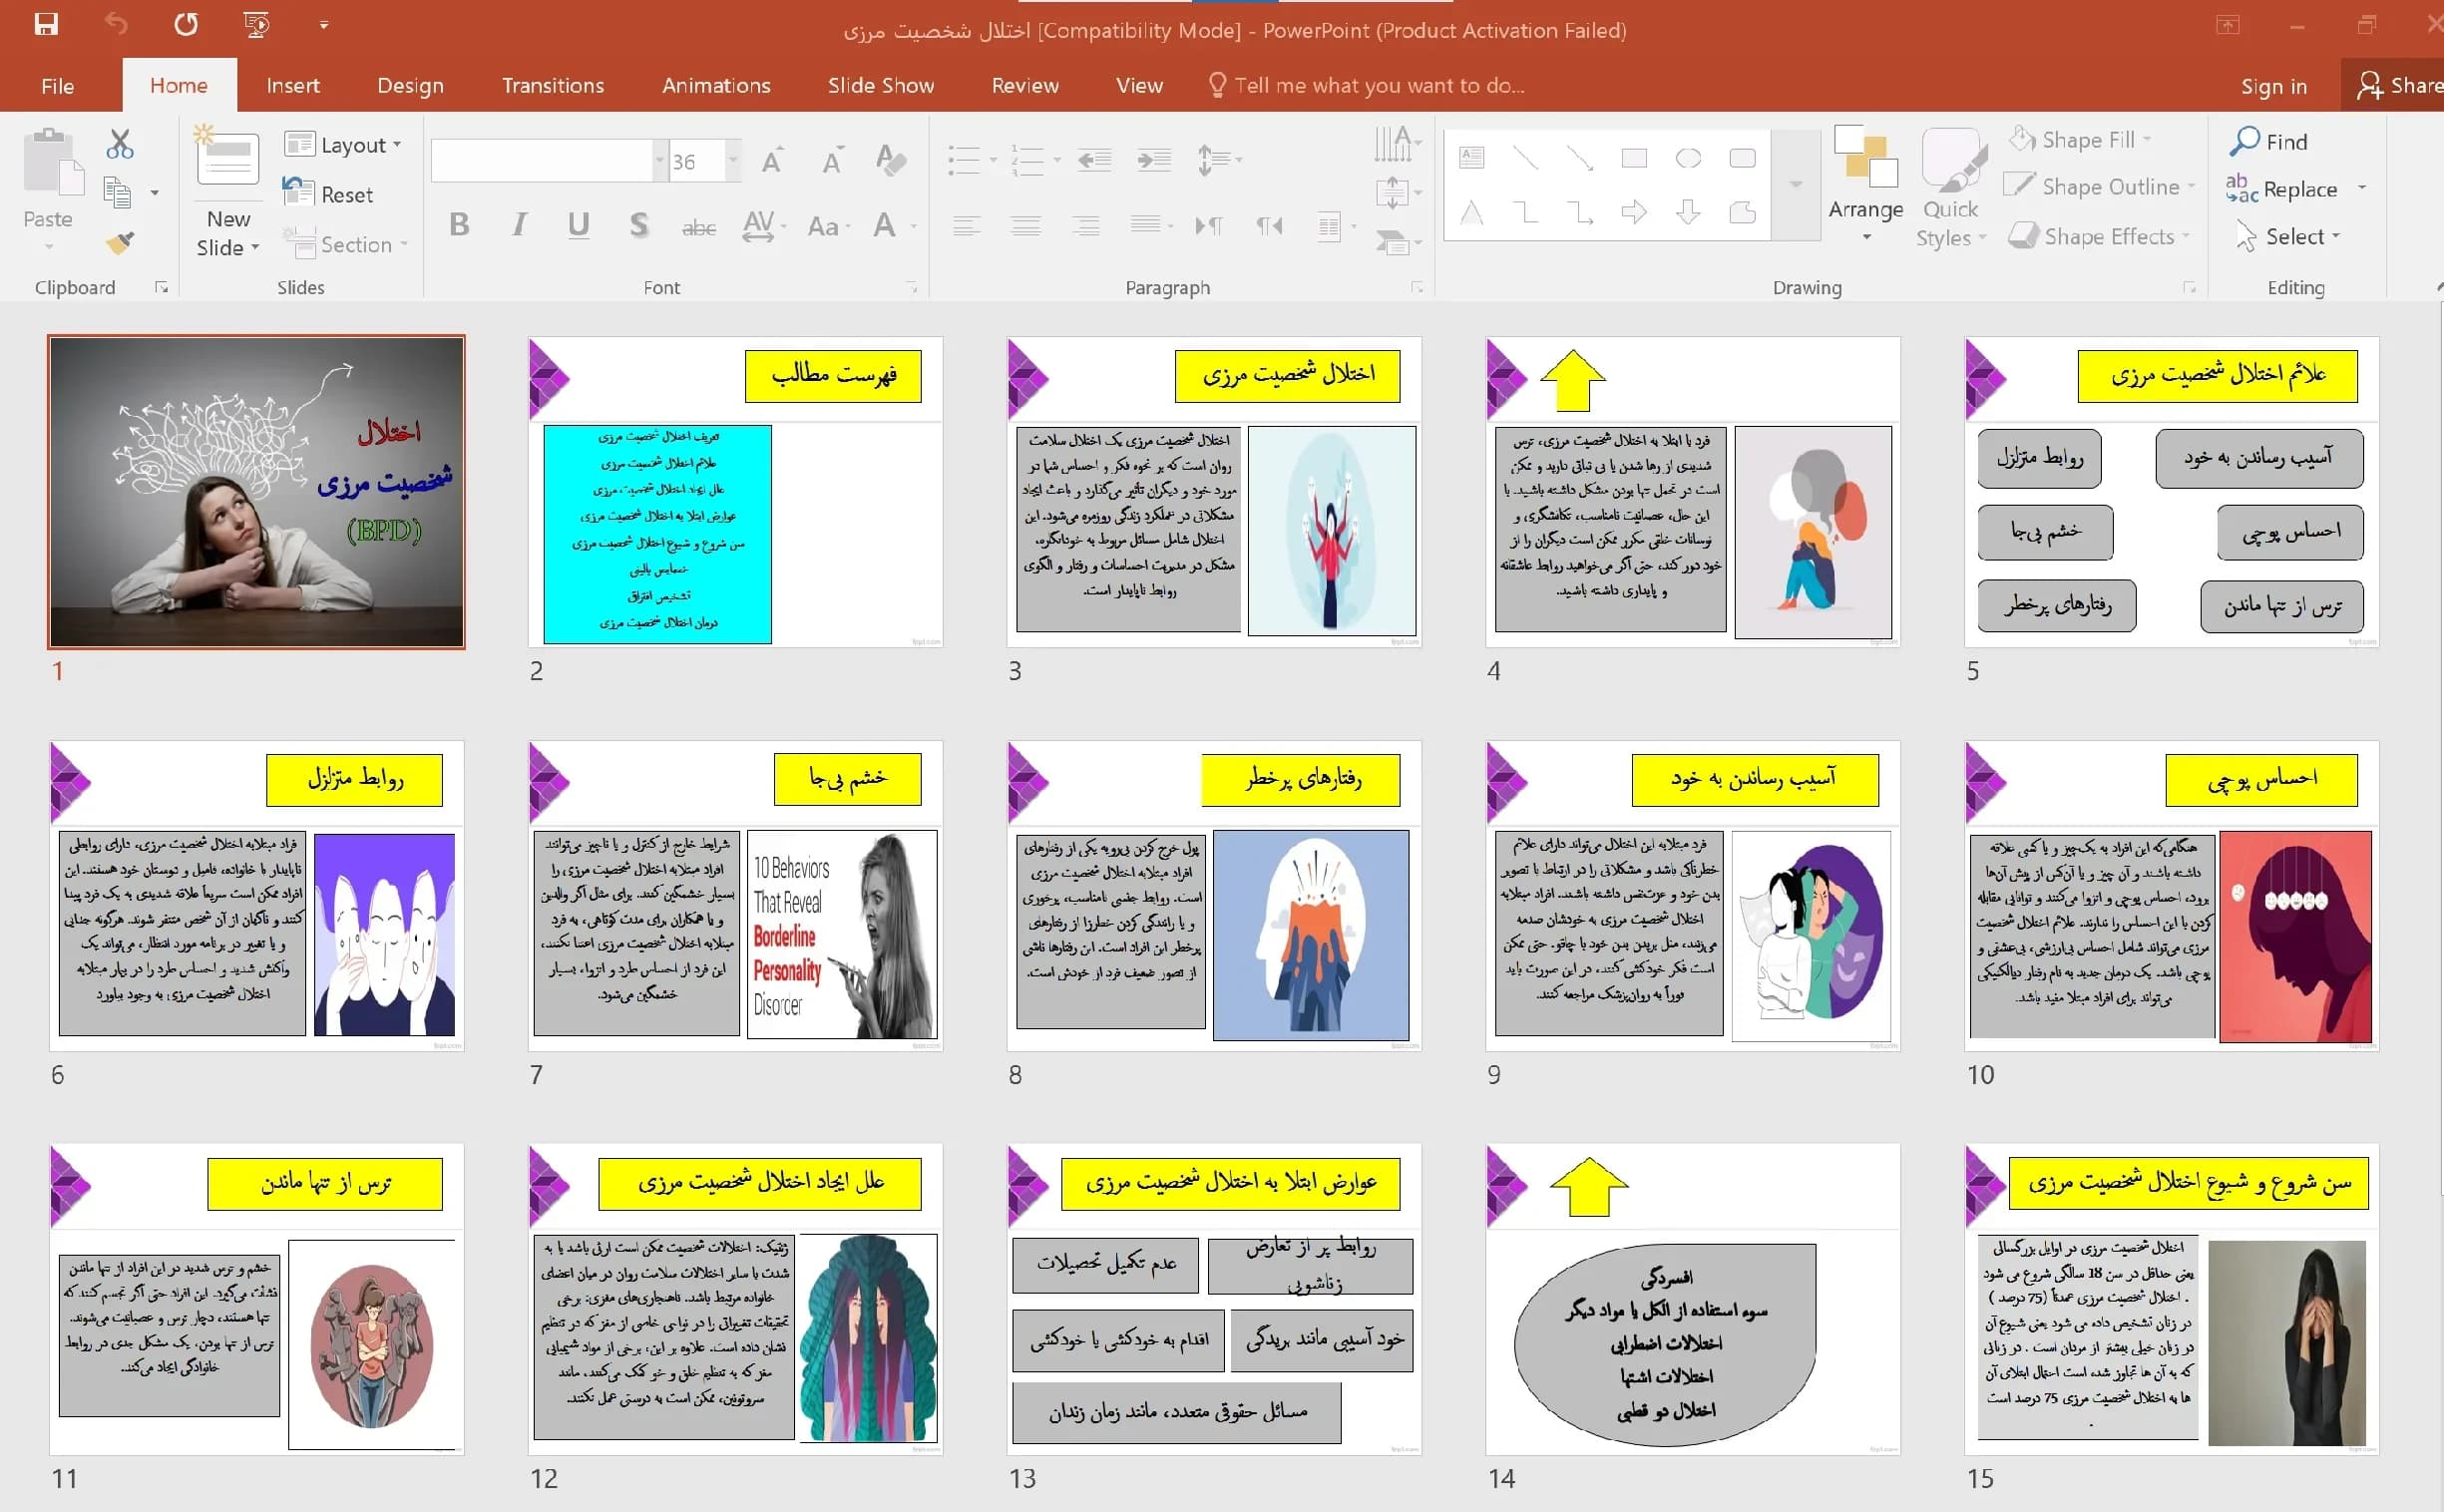Screen dimensions: 2444x1512
Task: Click the Increase List Level icon
Action: [1154, 160]
